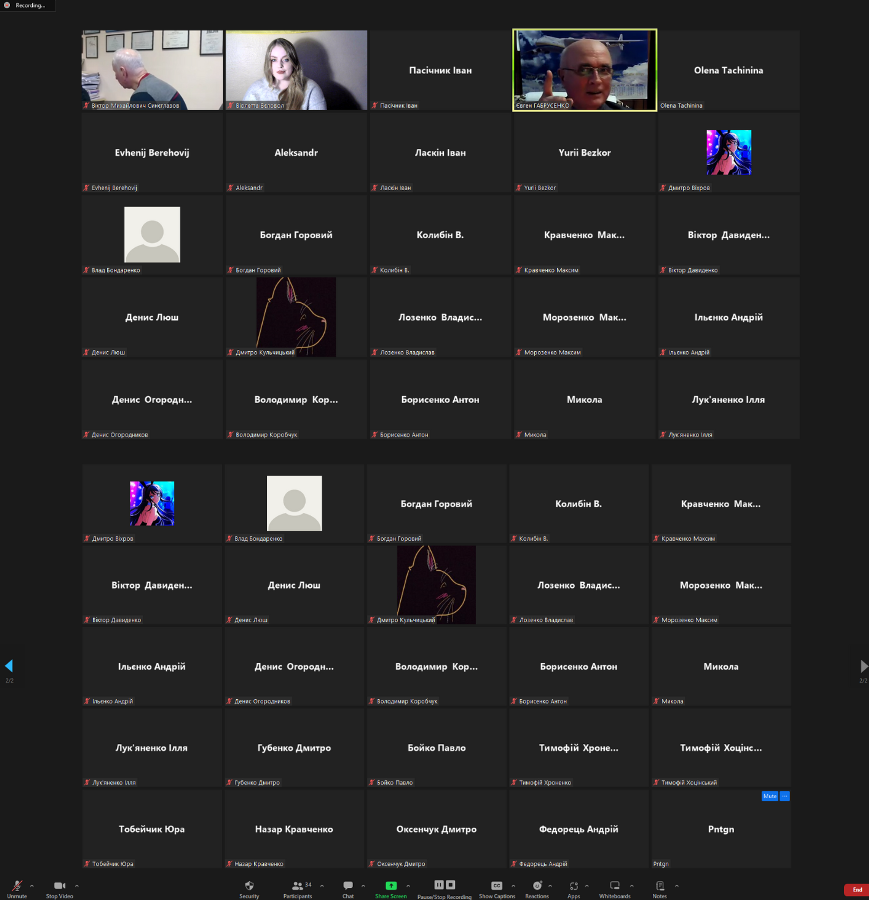The image size is (869, 900).
Task: Select Віктор Михайлович Синєглазов's video tile
Action: [x=152, y=70]
